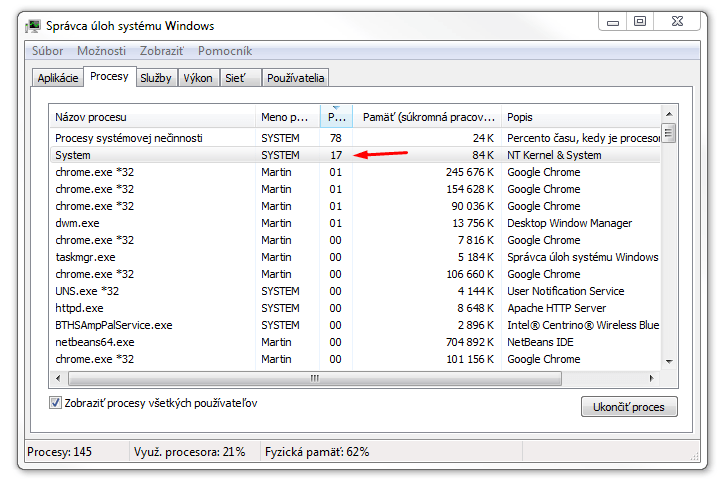Open the Súbor menu

point(47,51)
